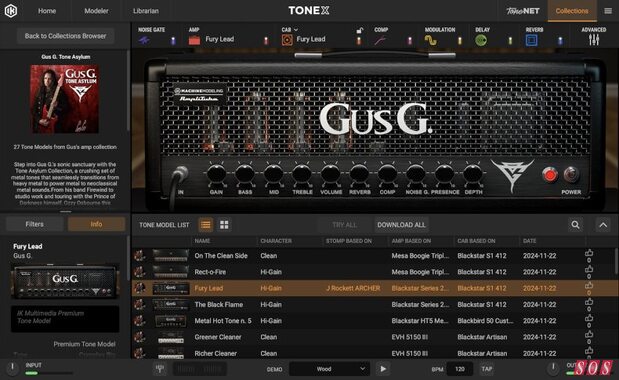Image resolution: width=619 pixels, height=380 pixels.
Task: Play the demo loop
Action: pyautogui.click(x=383, y=369)
